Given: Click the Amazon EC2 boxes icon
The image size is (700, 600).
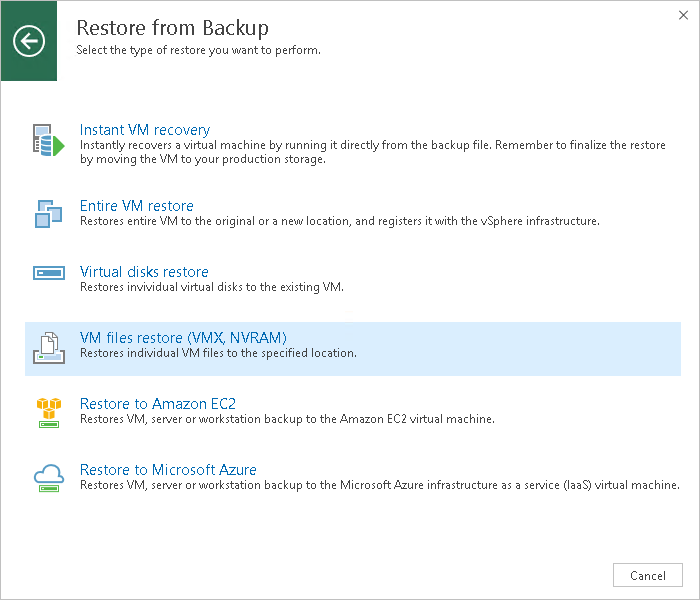Looking at the screenshot, I should click(x=48, y=410).
